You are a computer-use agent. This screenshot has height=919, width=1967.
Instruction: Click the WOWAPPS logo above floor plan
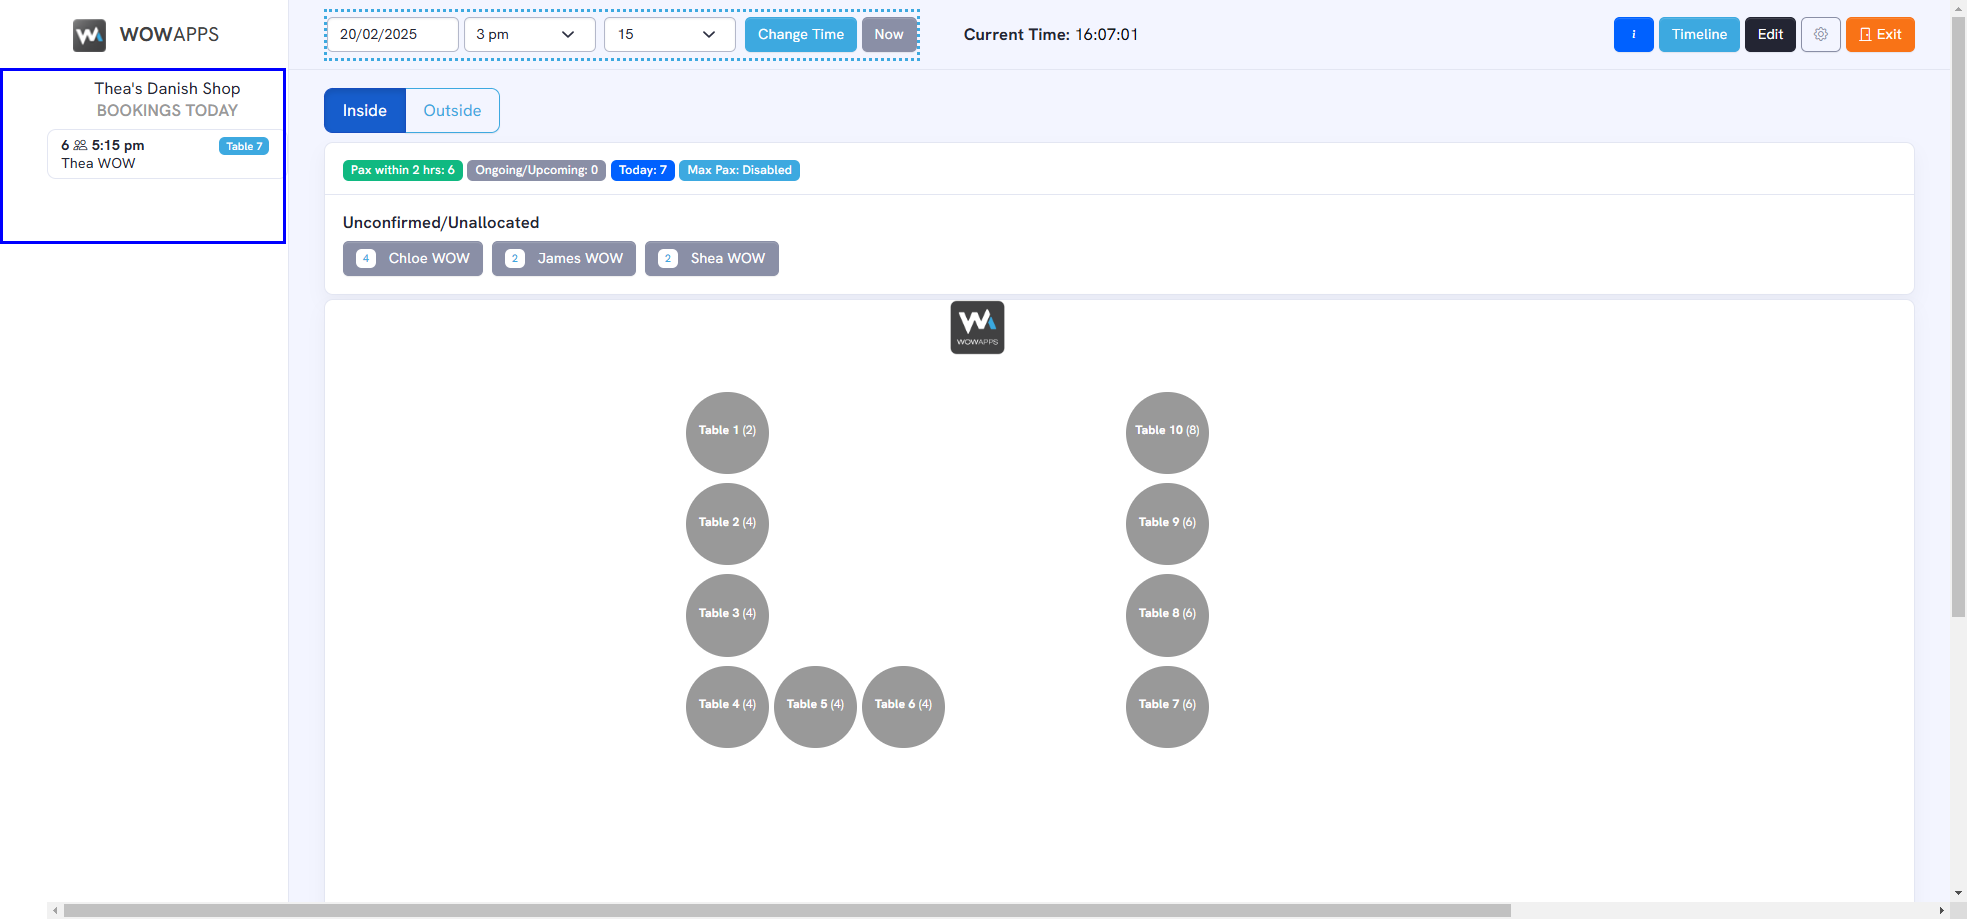point(977,327)
